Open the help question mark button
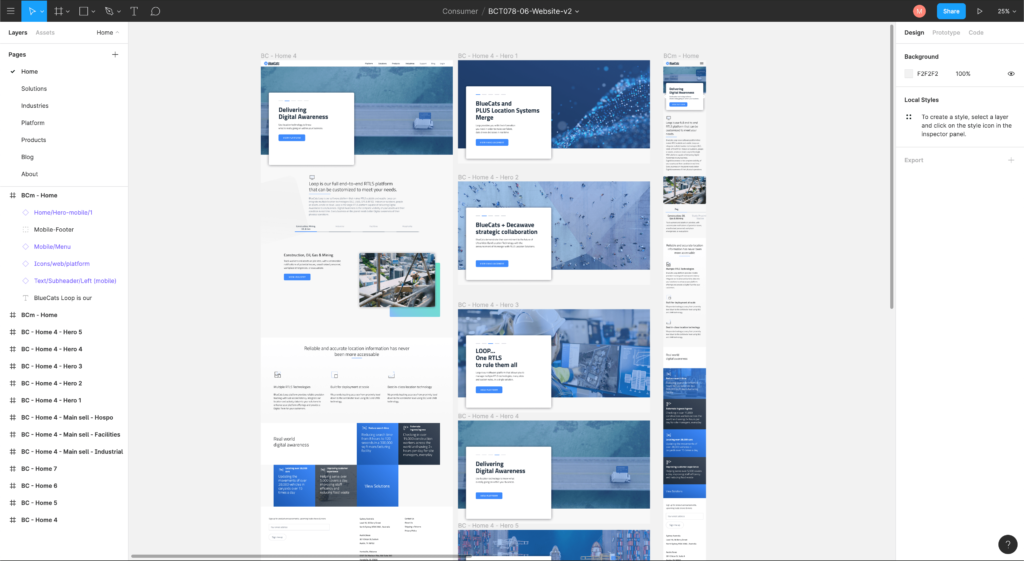Image resolution: width=1024 pixels, height=561 pixels. tap(1008, 543)
